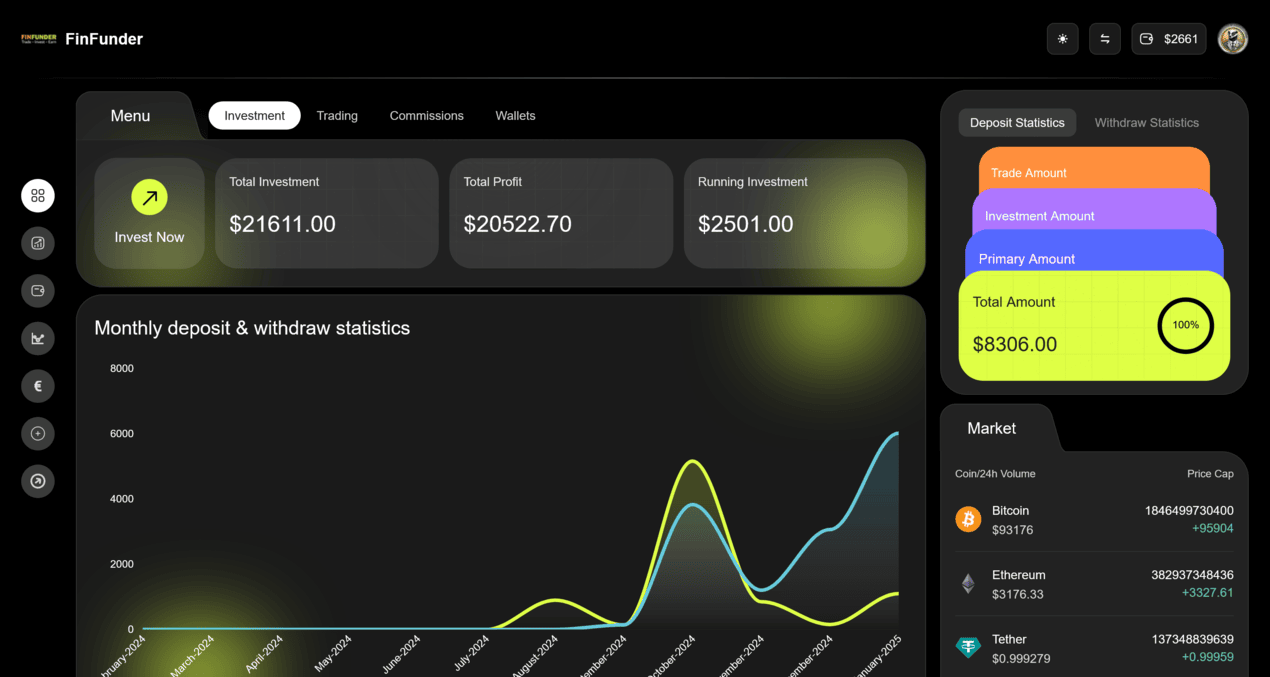Click the swap arrows header icon
The image size is (1270, 677).
pos(1105,39)
